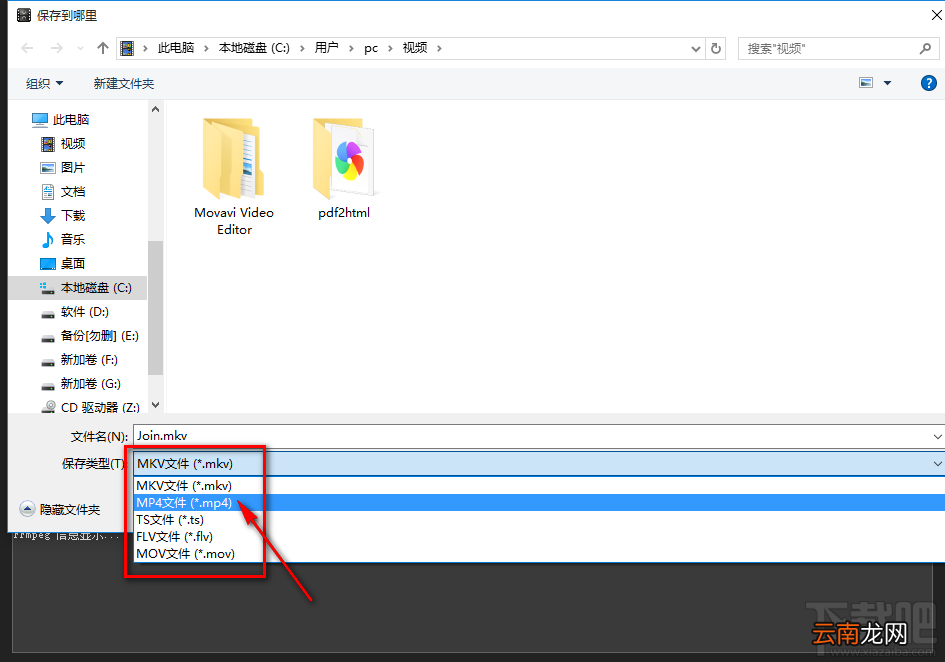This screenshot has height=662, width=945.
Task: Create a folder with 新建文件夹
Action: click(x=124, y=83)
